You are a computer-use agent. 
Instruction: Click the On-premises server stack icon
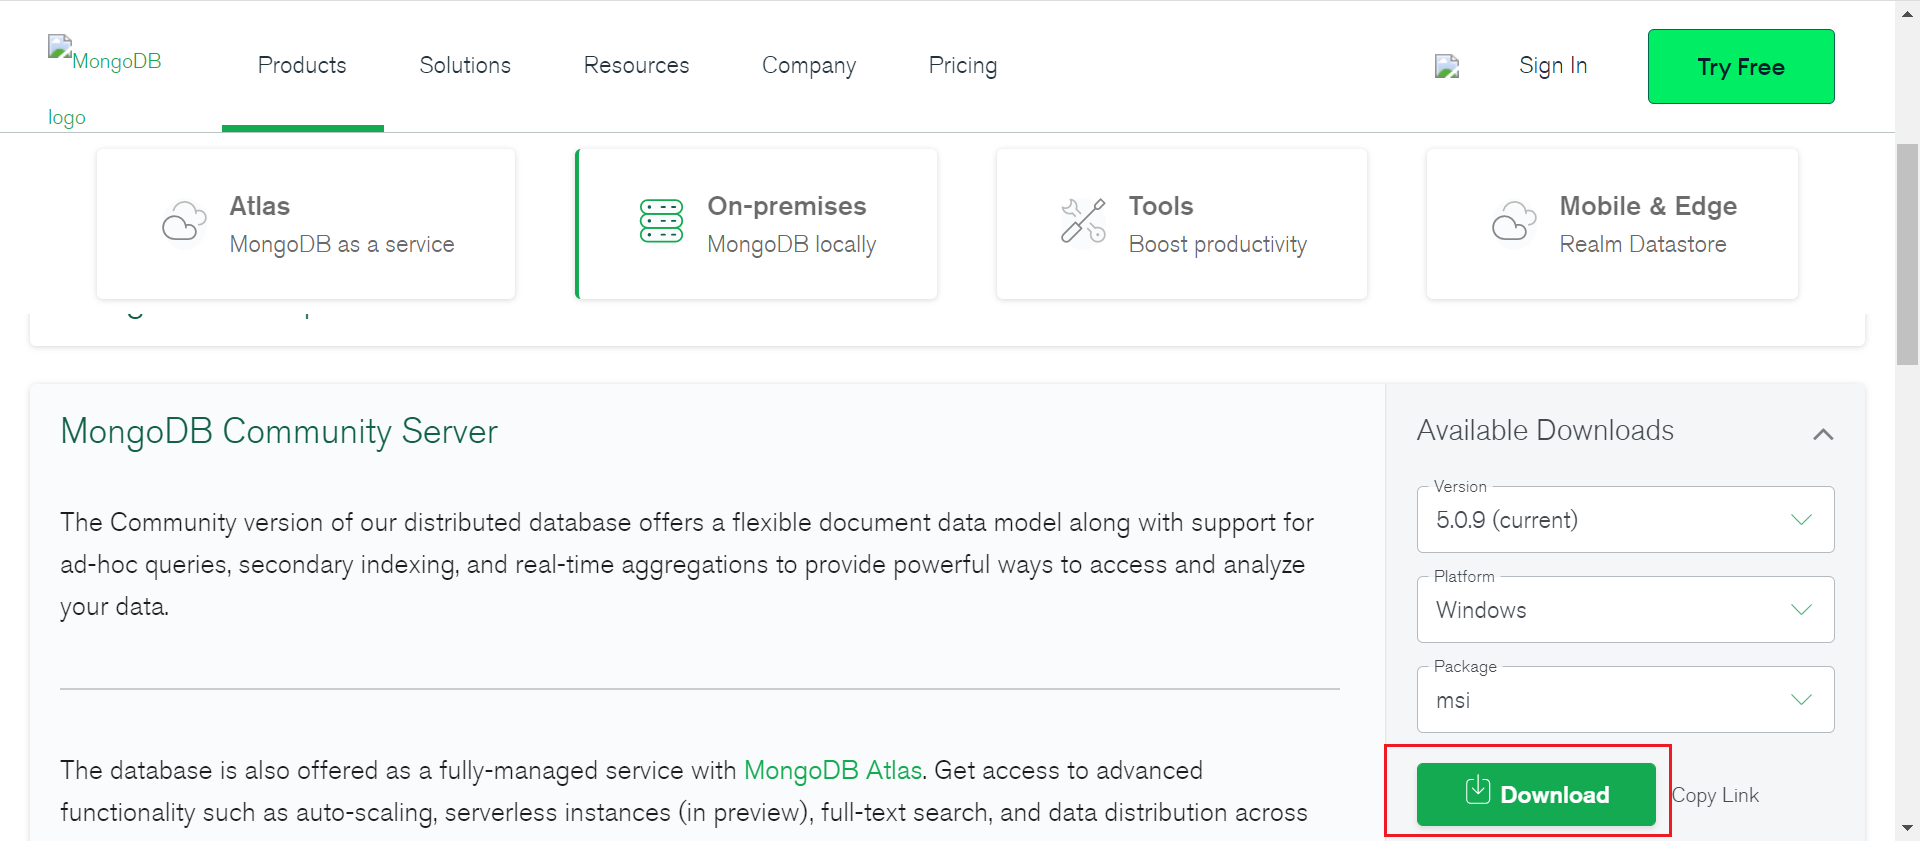pyautogui.click(x=661, y=221)
